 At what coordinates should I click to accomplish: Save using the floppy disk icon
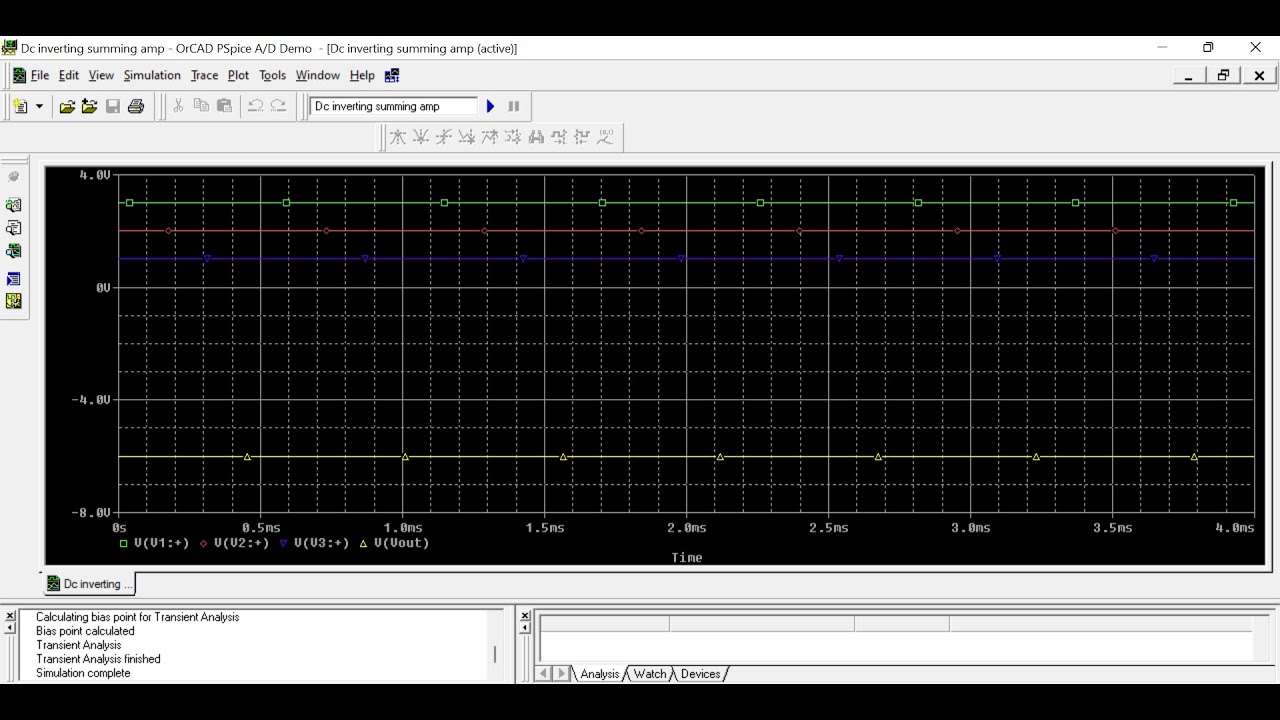(113, 106)
